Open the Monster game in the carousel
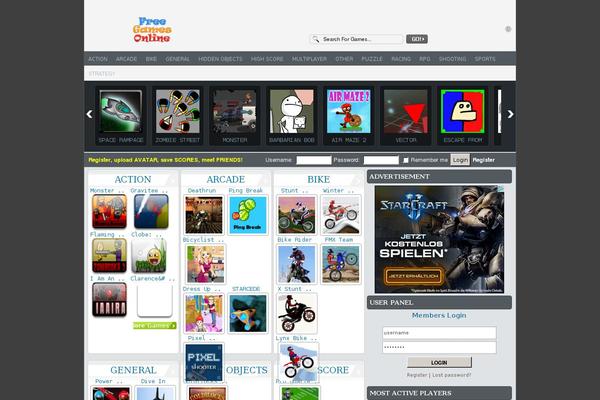Image resolution: width=600 pixels, height=400 pixels. pos(235,111)
